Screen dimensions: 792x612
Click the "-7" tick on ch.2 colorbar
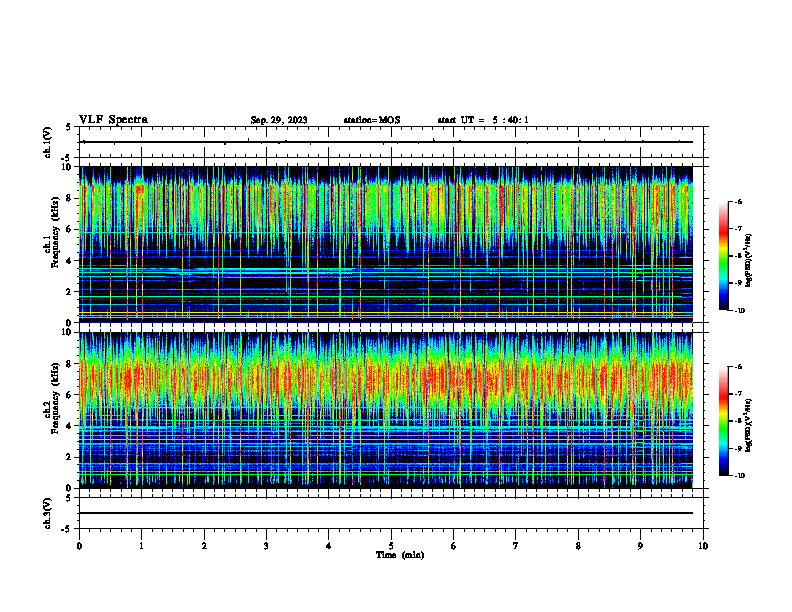coord(739,394)
